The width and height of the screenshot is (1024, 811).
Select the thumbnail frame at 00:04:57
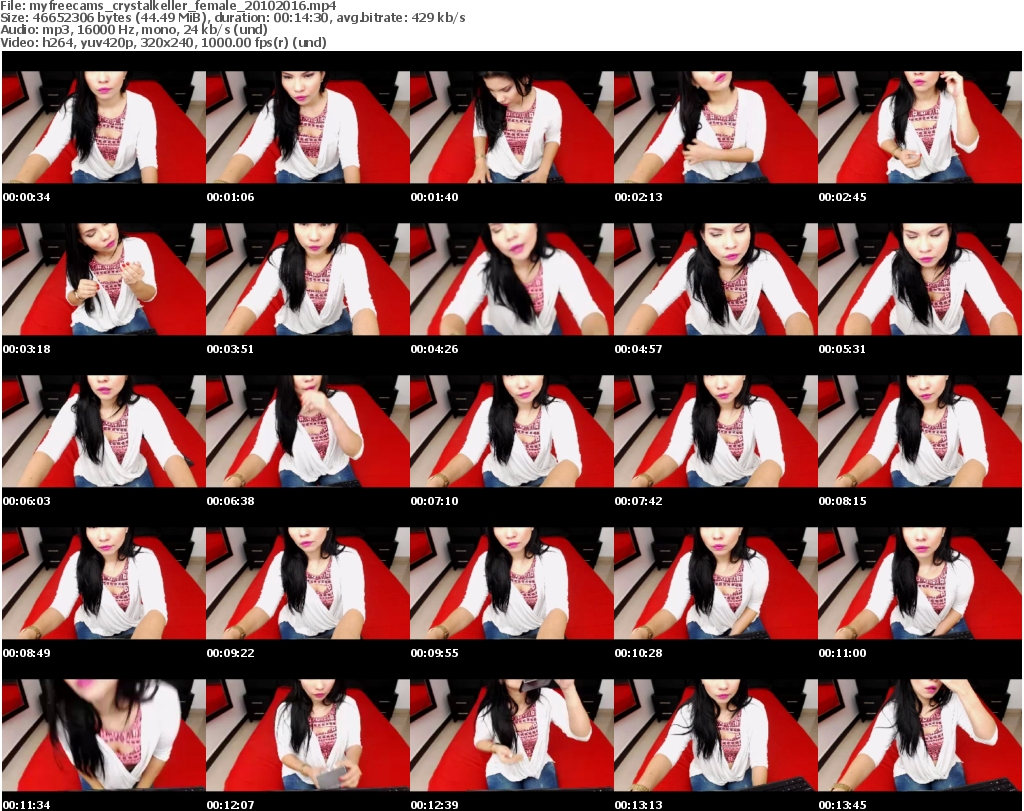(x=716, y=279)
